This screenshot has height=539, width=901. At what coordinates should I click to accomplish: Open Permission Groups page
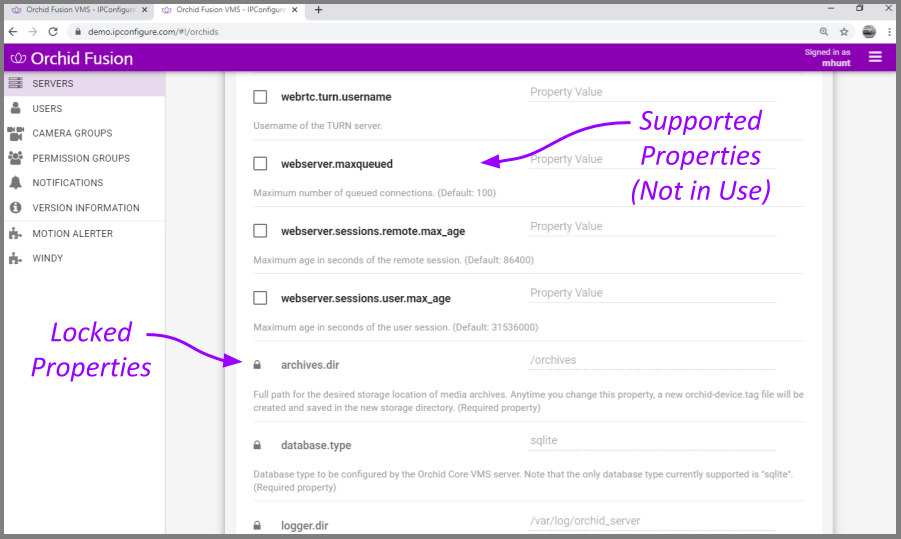pos(84,158)
